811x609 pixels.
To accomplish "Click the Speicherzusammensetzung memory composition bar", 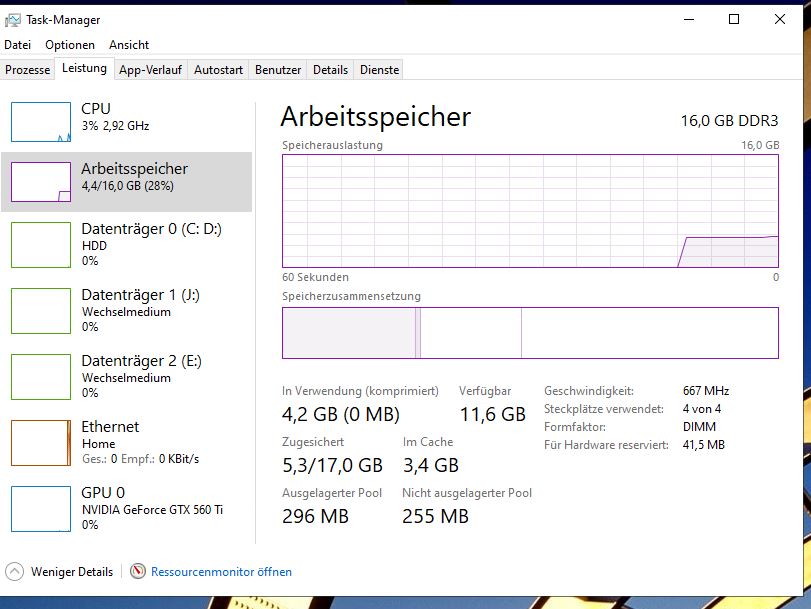I will click(530, 333).
